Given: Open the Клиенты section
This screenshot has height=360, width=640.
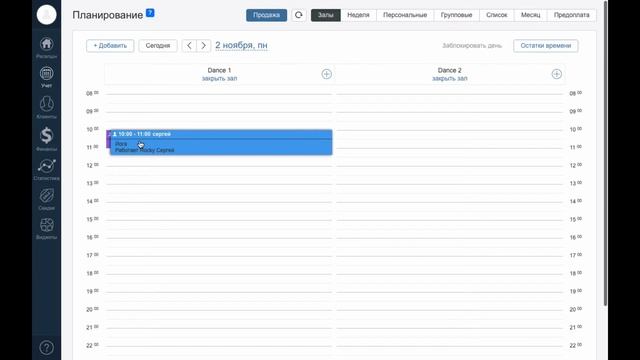Looking at the screenshot, I should (x=47, y=107).
